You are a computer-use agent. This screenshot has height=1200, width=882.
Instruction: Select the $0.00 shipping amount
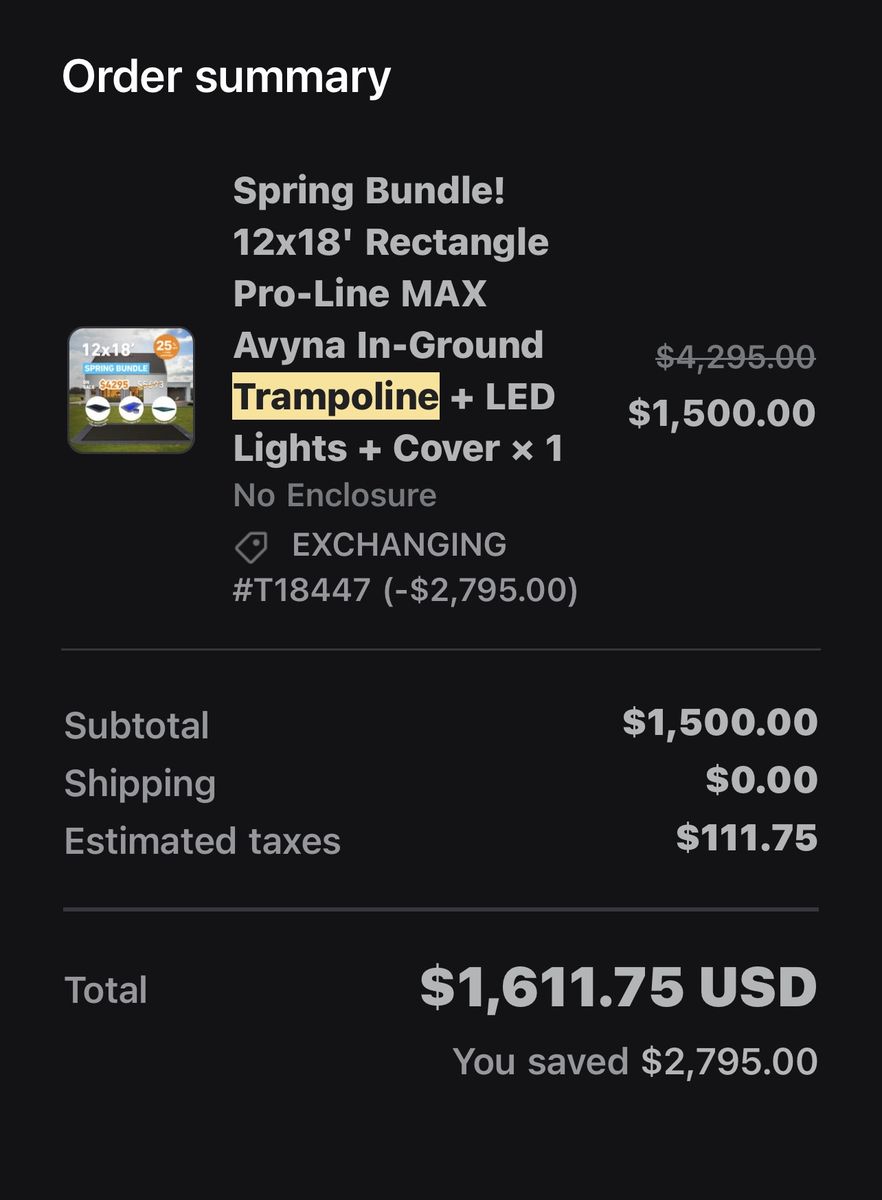pos(762,780)
